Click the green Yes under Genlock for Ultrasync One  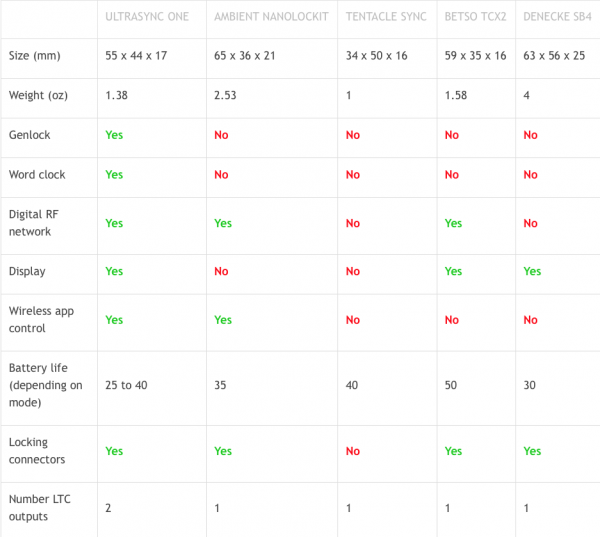tap(114, 134)
